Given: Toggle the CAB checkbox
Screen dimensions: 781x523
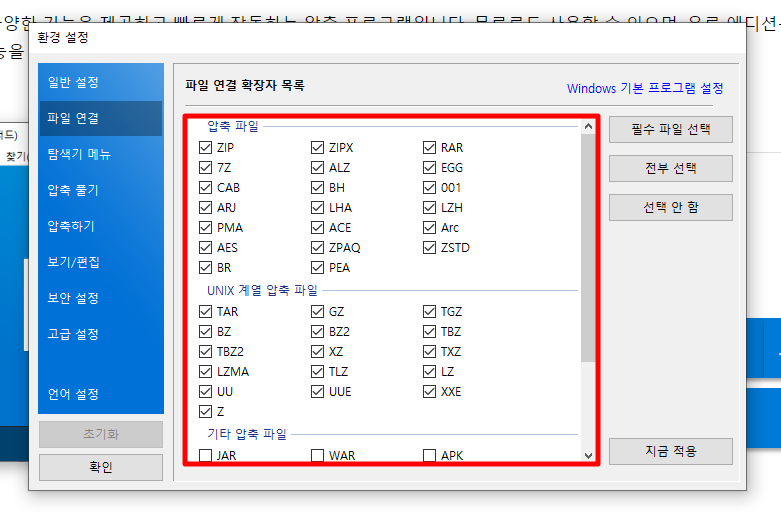Looking at the screenshot, I should click(205, 187).
